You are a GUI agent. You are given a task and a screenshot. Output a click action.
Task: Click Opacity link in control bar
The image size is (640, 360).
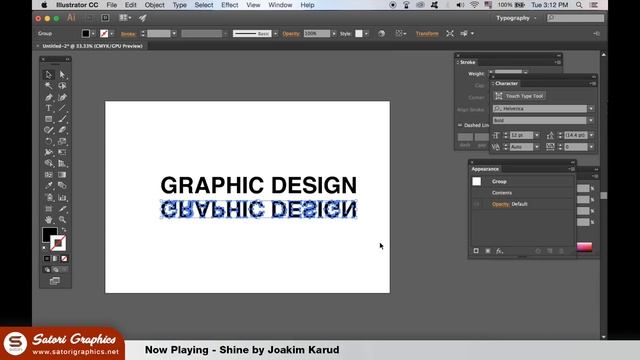pyautogui.click(x=291, y=34)
